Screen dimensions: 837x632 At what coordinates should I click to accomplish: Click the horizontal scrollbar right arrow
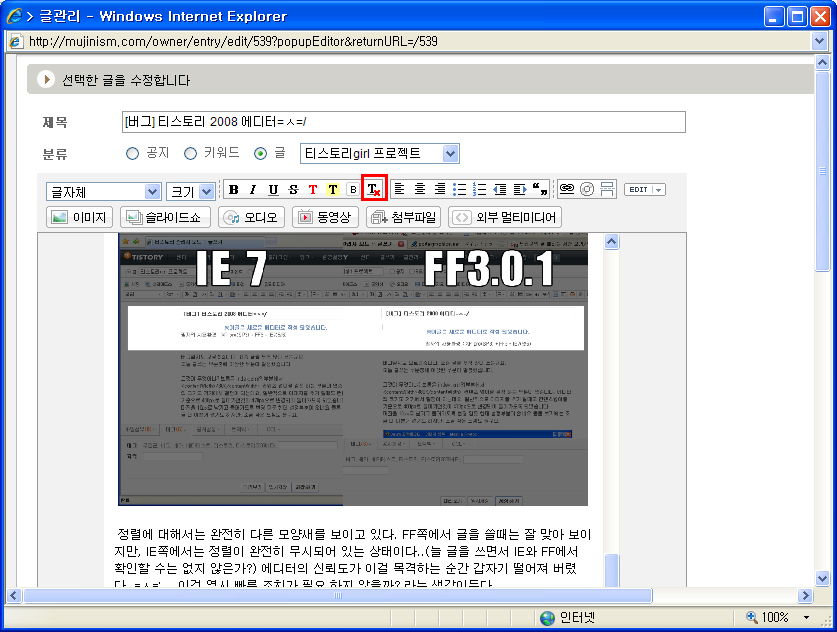[805, 595]
